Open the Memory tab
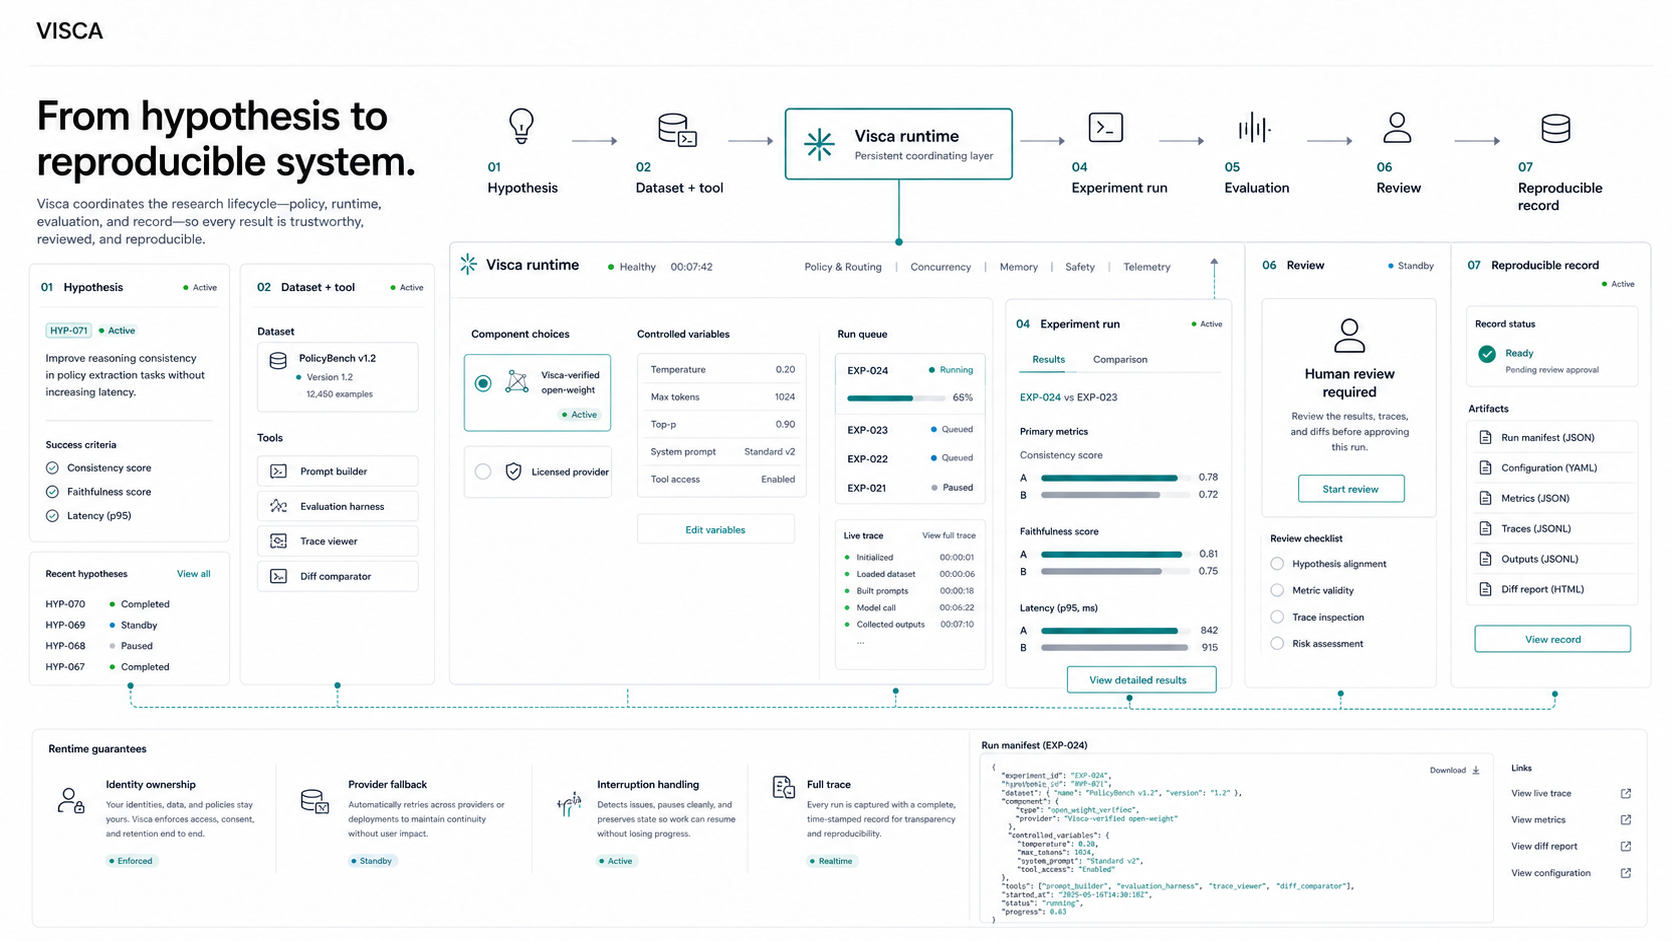The width and height of the screenshot is (1672, 941). [x=1018, y=267]
